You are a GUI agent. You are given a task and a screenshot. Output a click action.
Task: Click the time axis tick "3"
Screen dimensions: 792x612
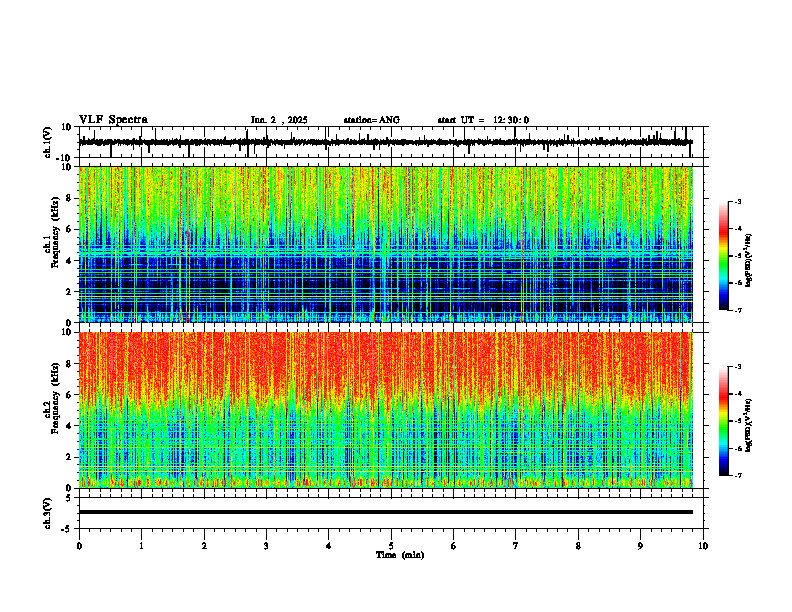point(266,546)
